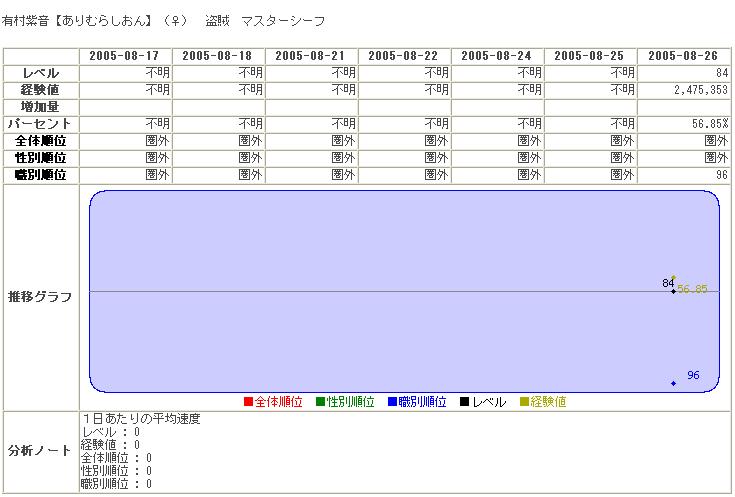Click the olive 経験値 legend swatch

tap(525, 402)
